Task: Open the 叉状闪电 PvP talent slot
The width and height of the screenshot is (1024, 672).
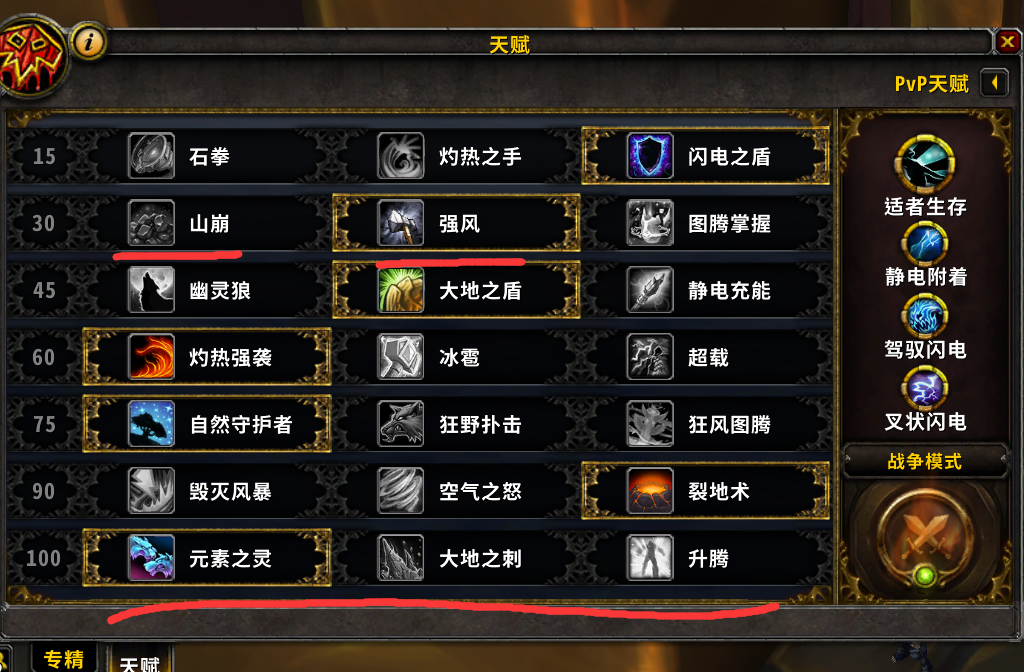Action: pos(925,389)
